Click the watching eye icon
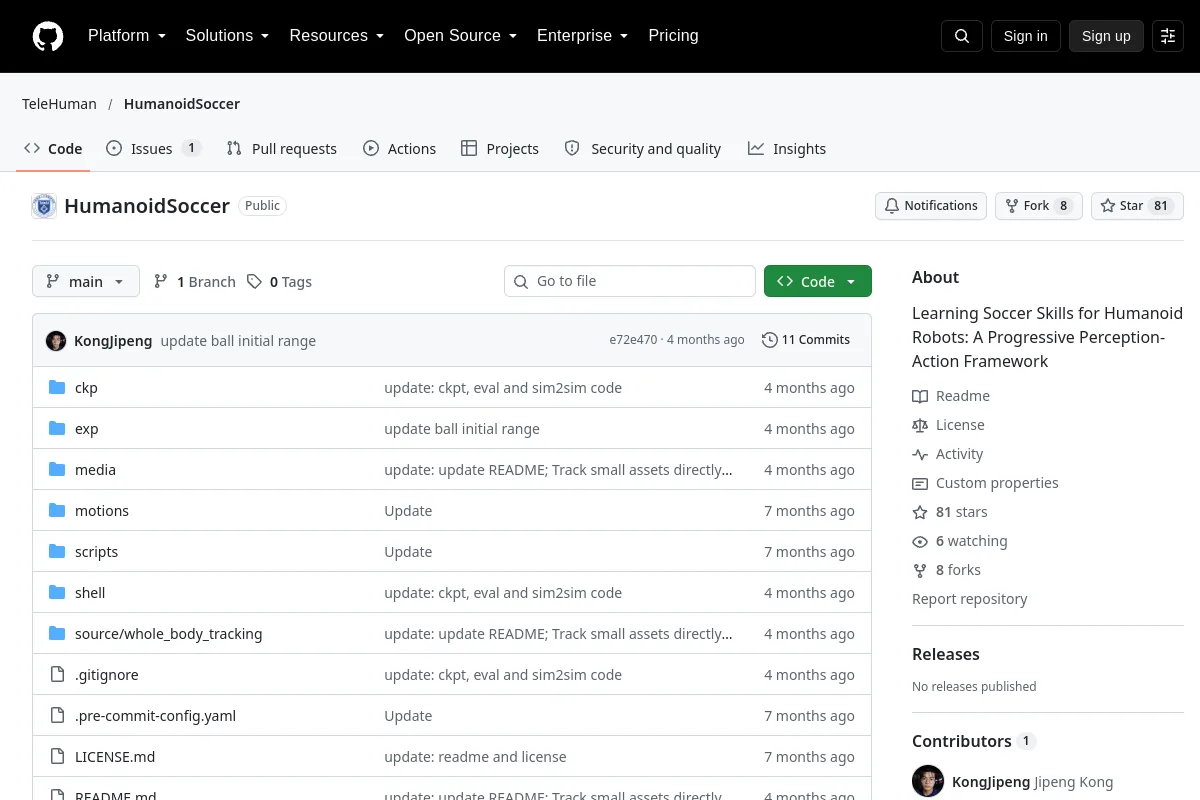The image size is (1200, 800). (x=920, y=542)
